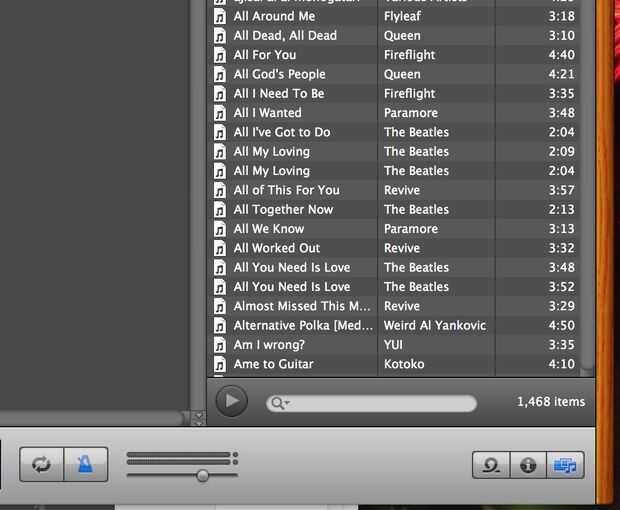
Task: Click Revive artist in All Worked Out row
Action: tap(402, 248)
